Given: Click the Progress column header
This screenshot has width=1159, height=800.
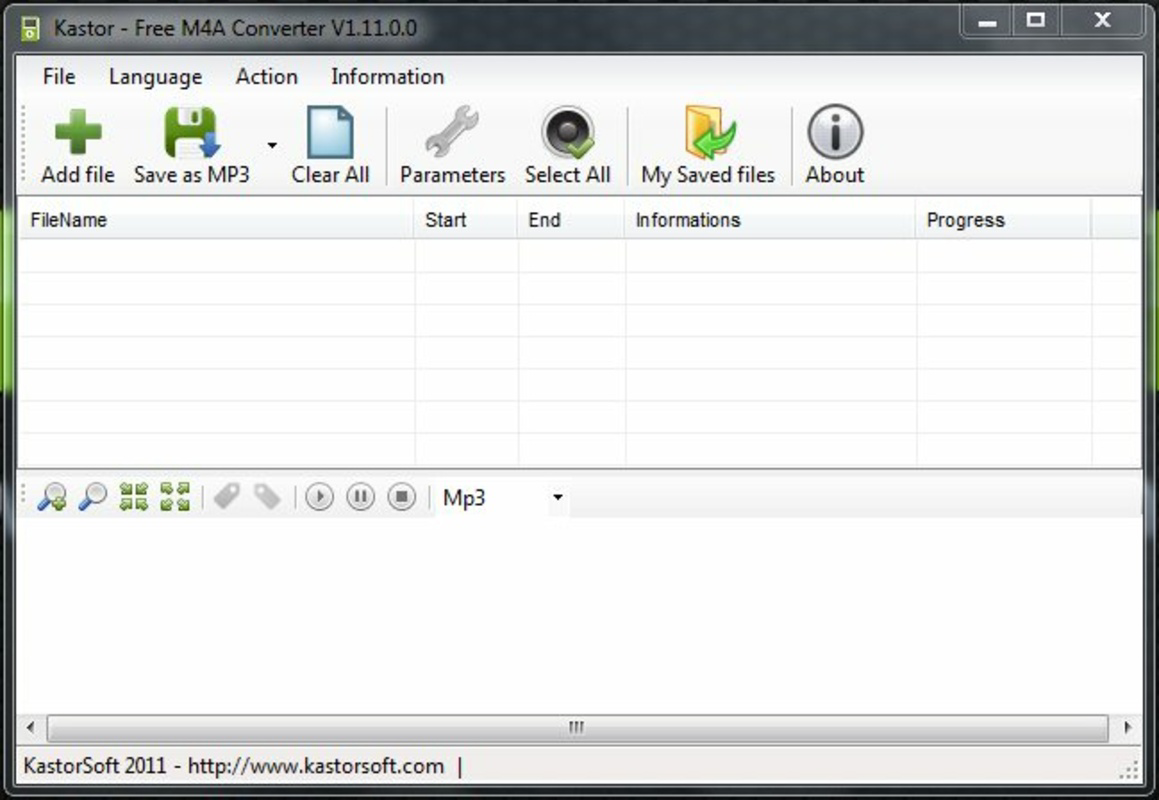Looking at the screenshot, I should coord(1004,220).
